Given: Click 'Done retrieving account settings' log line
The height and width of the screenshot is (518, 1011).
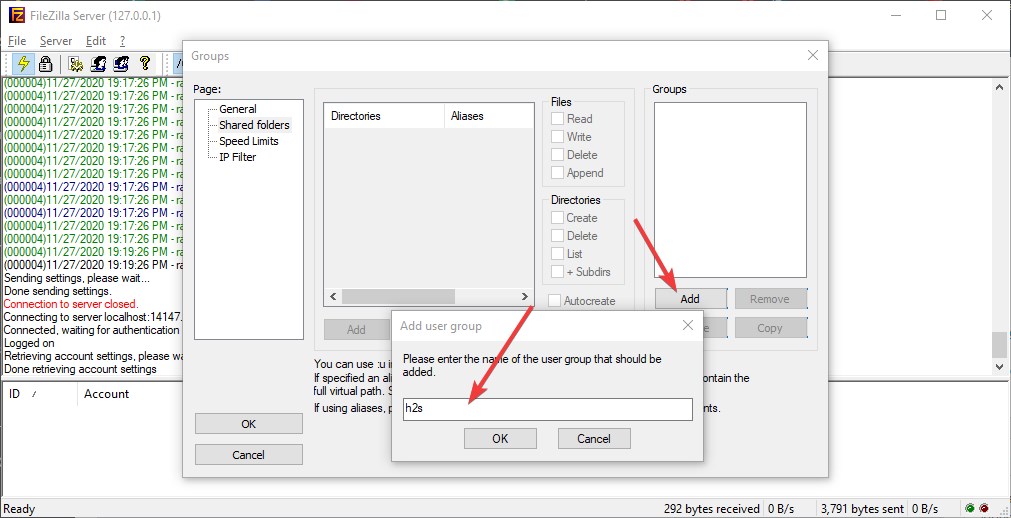Looking at the screenshot, I should point(80,369).
